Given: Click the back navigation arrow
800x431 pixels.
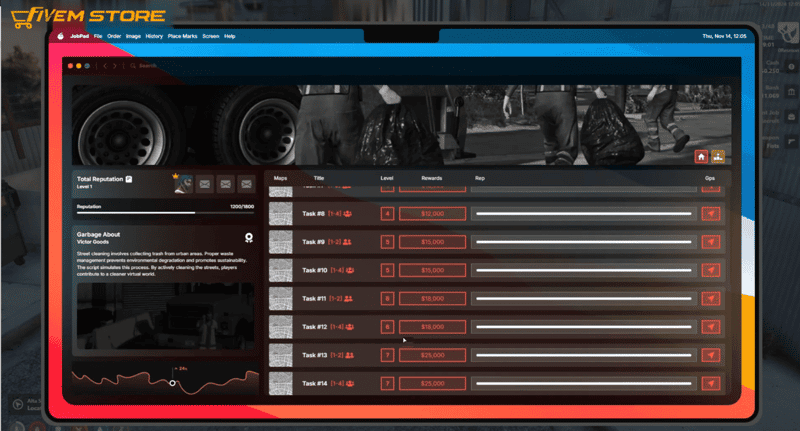Looking at the screenshot, I should click(x=105, y=66).
